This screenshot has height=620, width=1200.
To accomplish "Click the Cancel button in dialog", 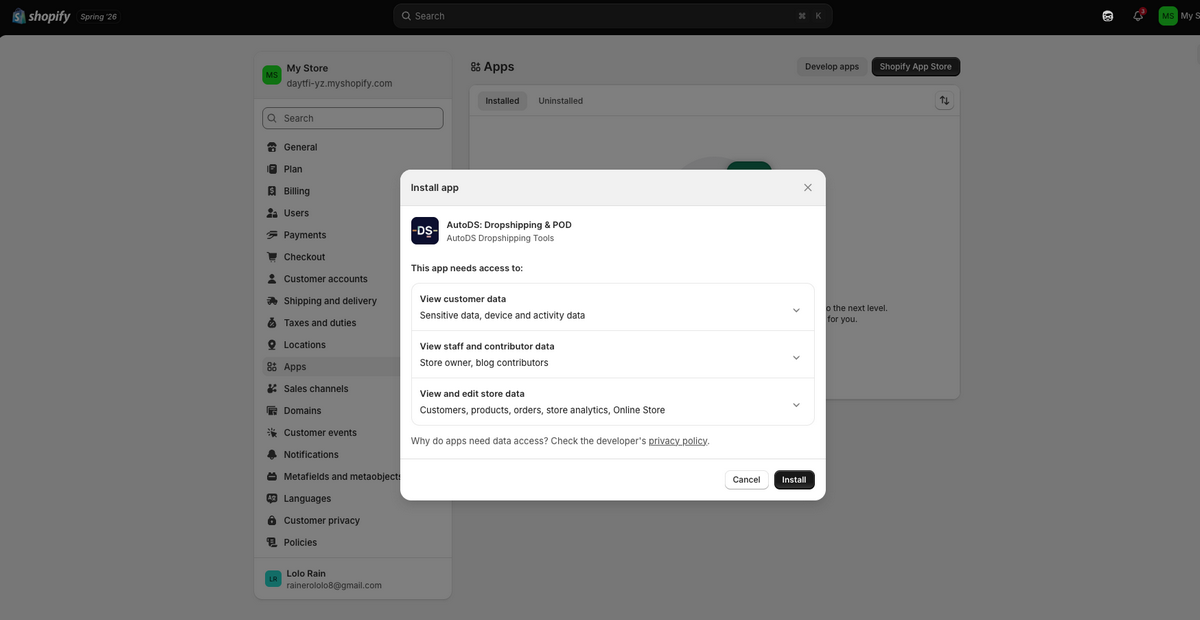I will point(746,480).
